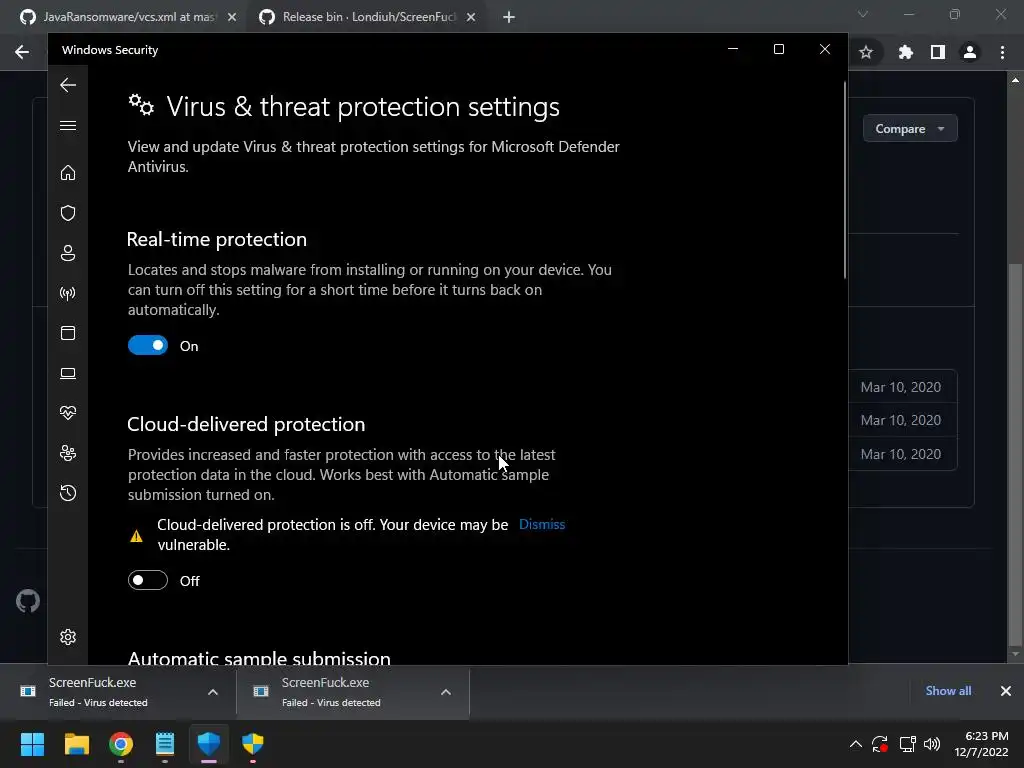Open Device security laptop icon
Image resolution: width=1024 pixels, height=768 pixels.
pyautogui.click(x=68, y=373)
